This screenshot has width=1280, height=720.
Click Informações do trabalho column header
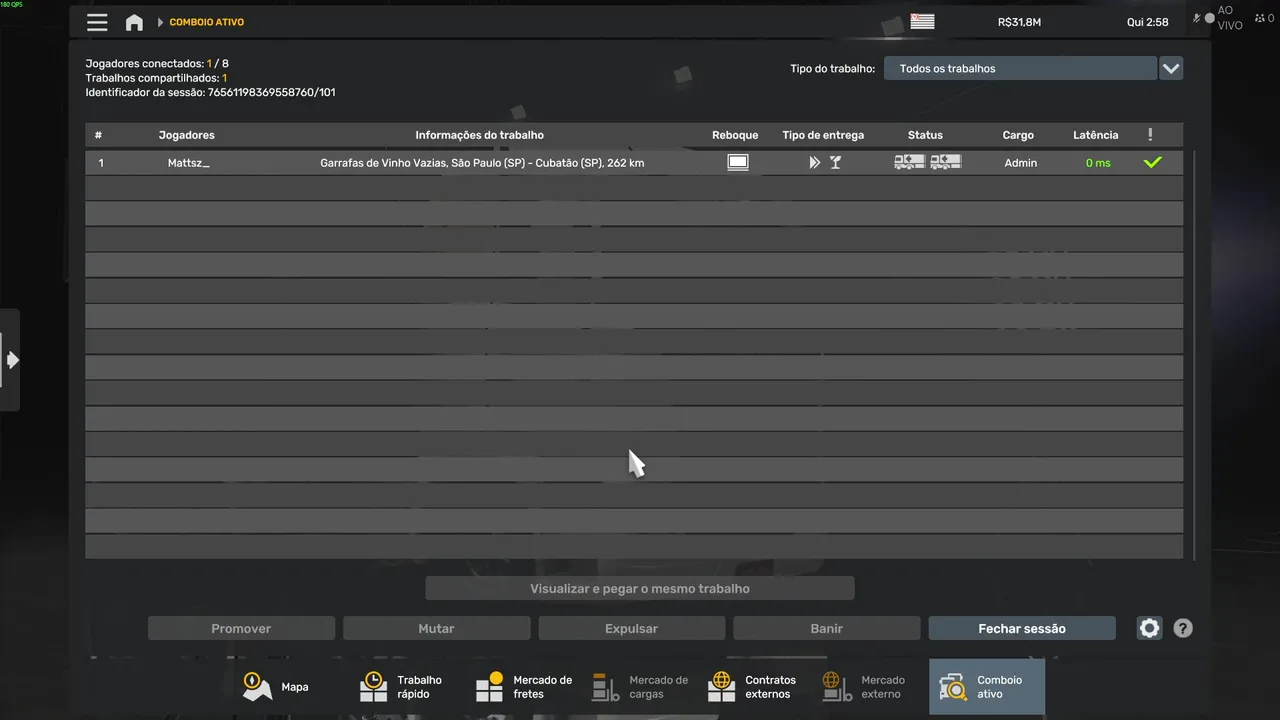coord(480,135)
